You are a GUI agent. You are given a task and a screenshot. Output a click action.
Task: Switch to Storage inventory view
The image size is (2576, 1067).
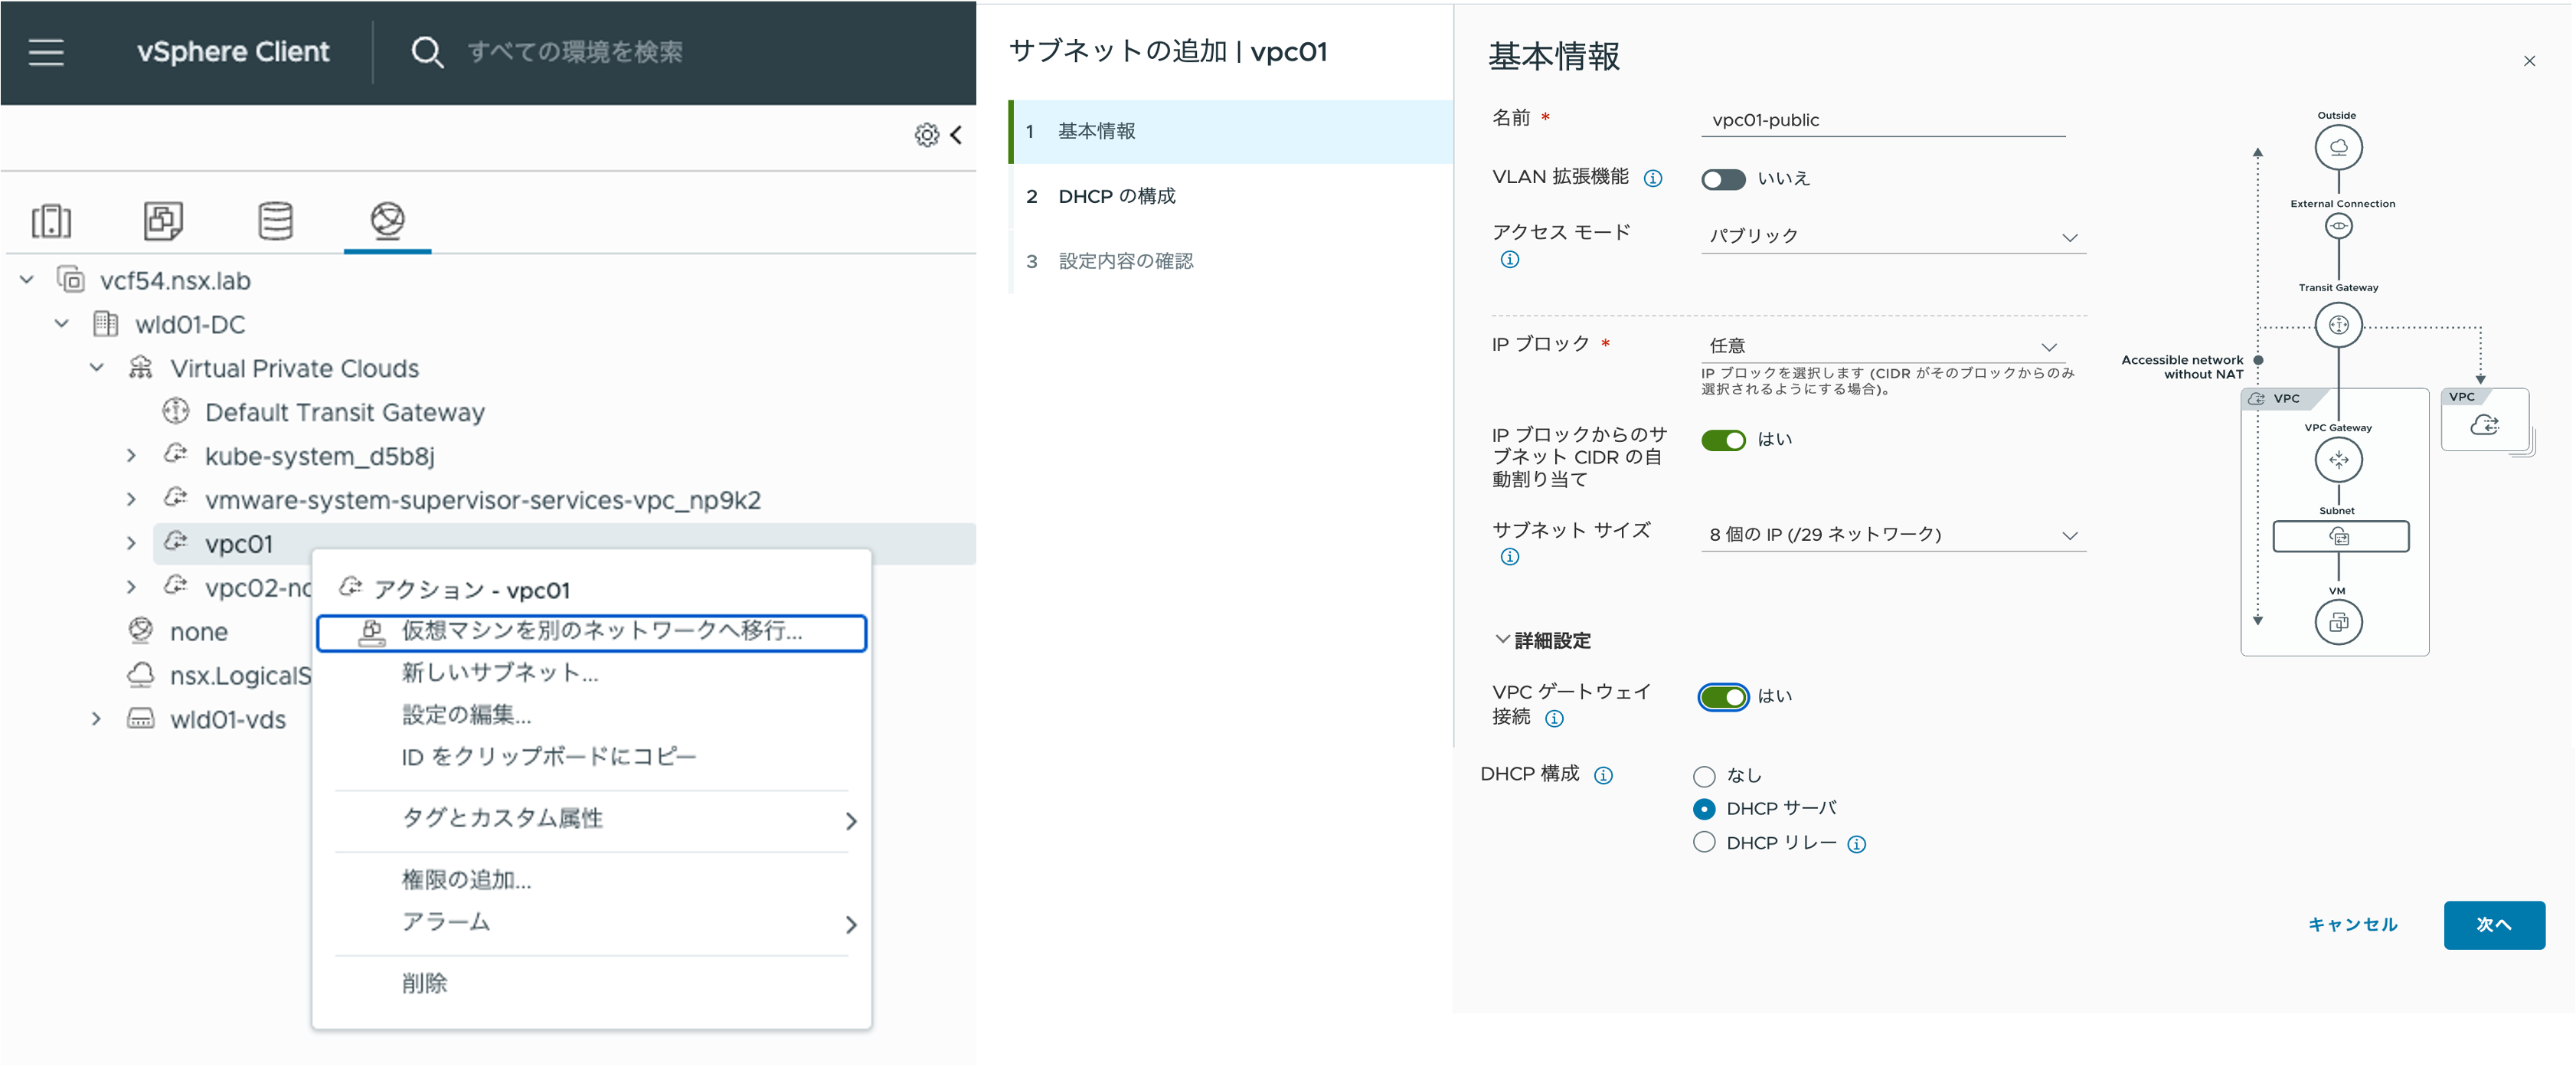coord(275,221)
